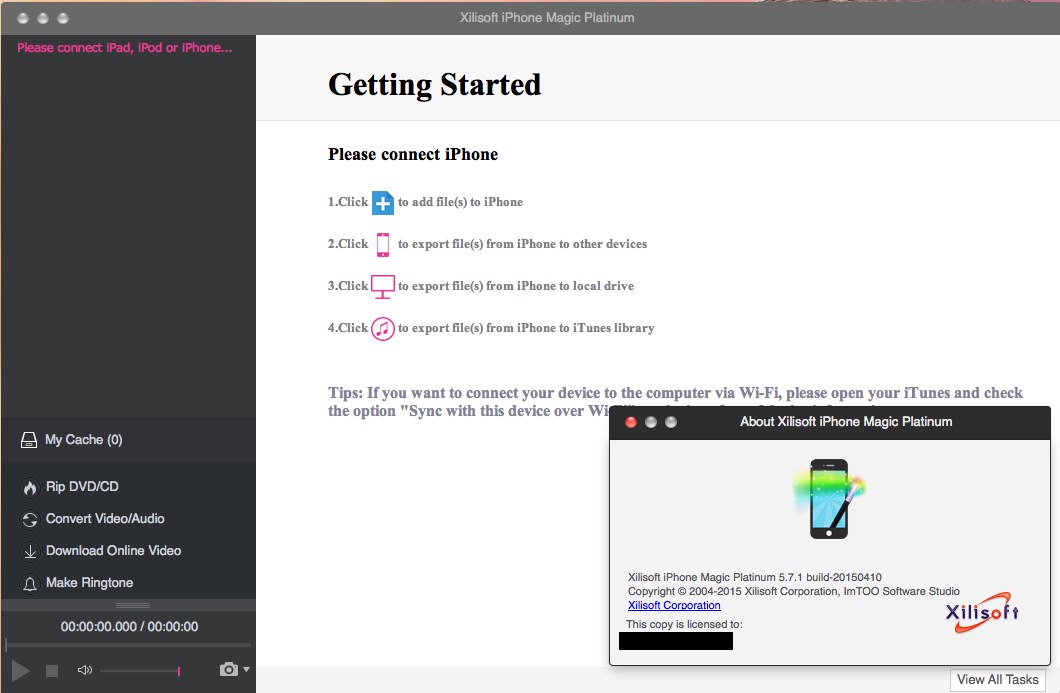Screen dimensions: 1060x693
Task: Click the playback time display 00:00:00.000 / 00:00:00
Action: [129, 627]
